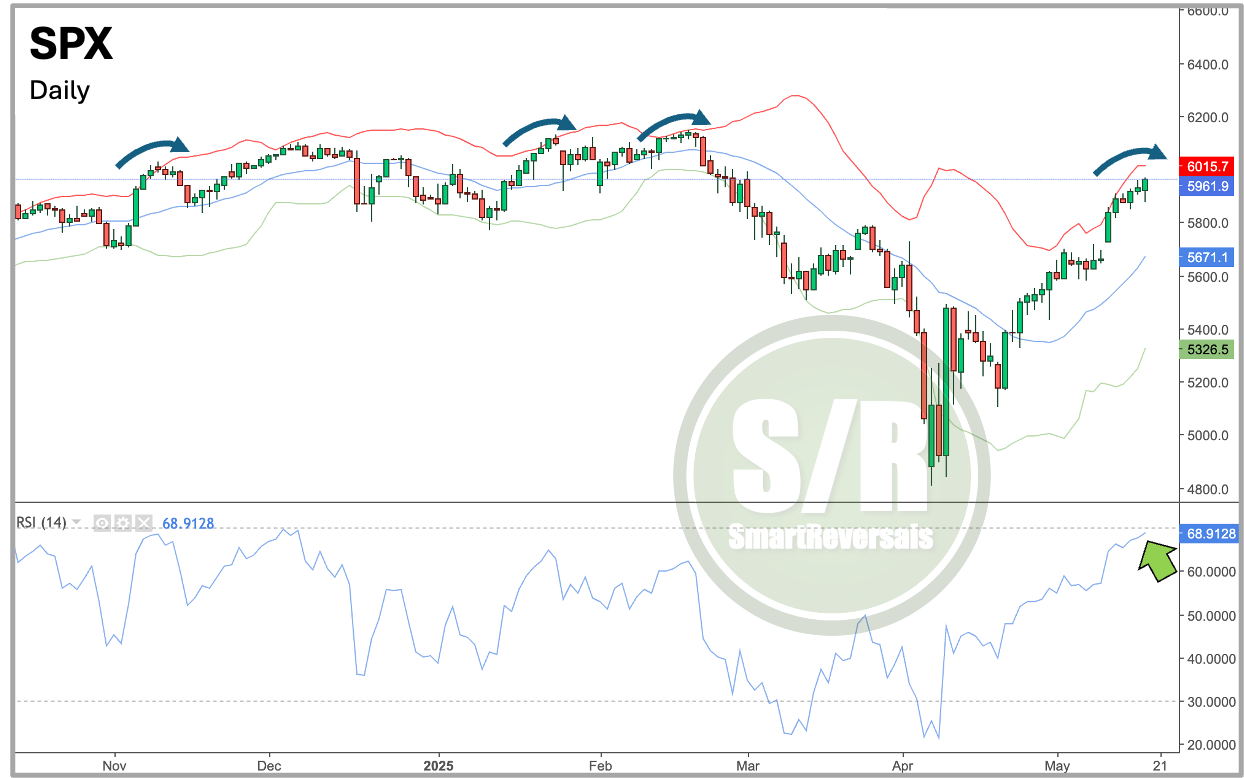
Task: Click the 5800.0 price axis label
Action: pos(1208,224)
